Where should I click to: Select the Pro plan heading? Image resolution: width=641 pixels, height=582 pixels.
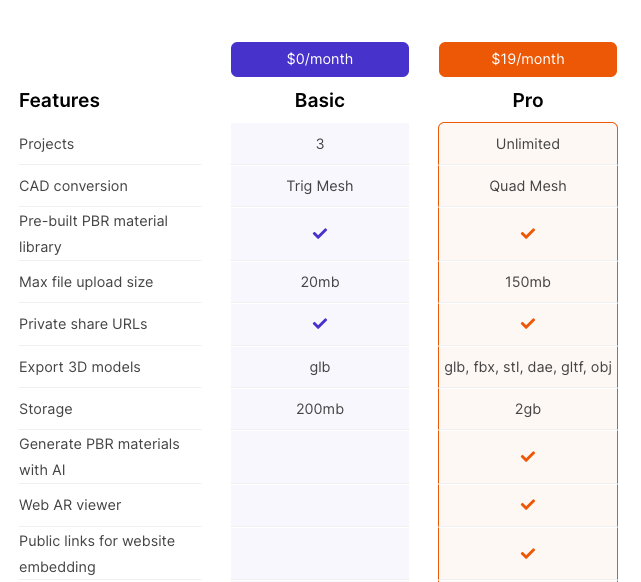pos(528,101)
